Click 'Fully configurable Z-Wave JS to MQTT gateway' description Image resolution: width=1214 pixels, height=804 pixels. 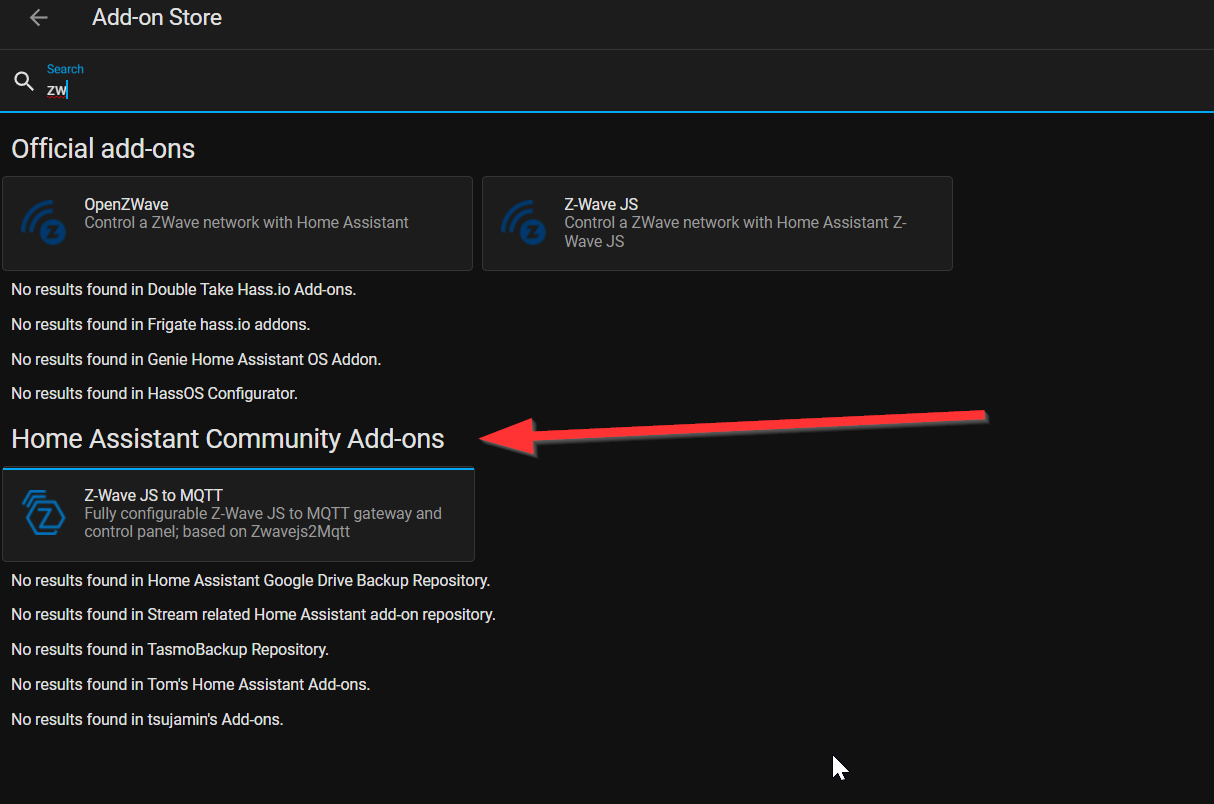point(263,523)
